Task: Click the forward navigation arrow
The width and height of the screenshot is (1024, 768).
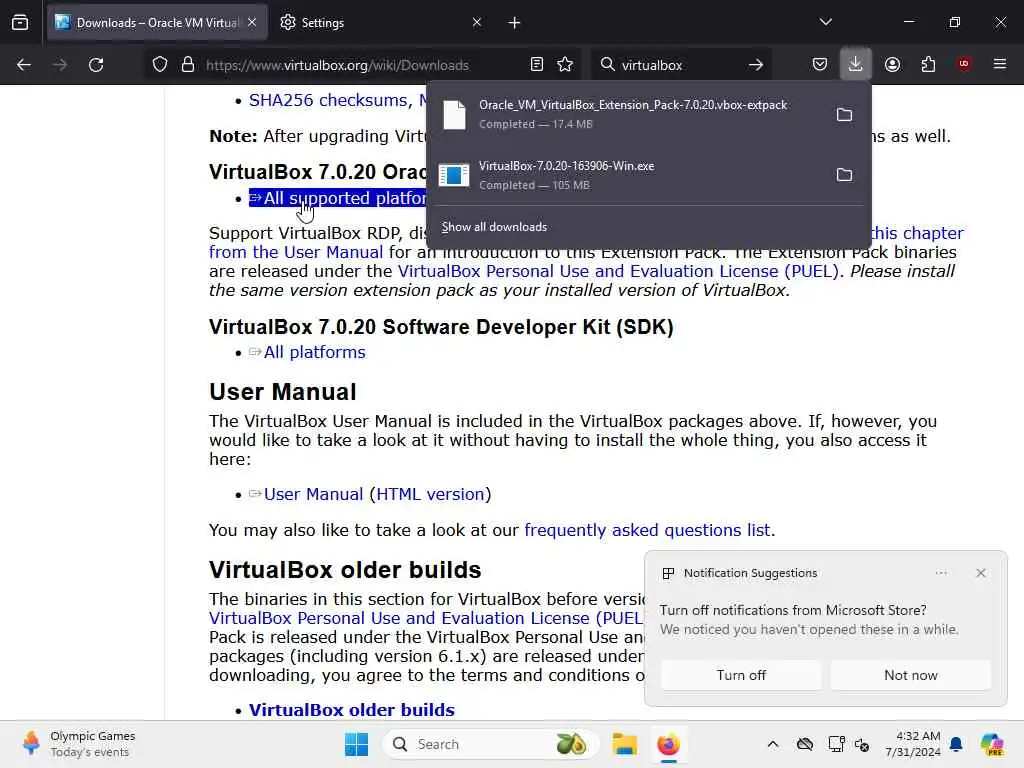Action: (59, 65)
